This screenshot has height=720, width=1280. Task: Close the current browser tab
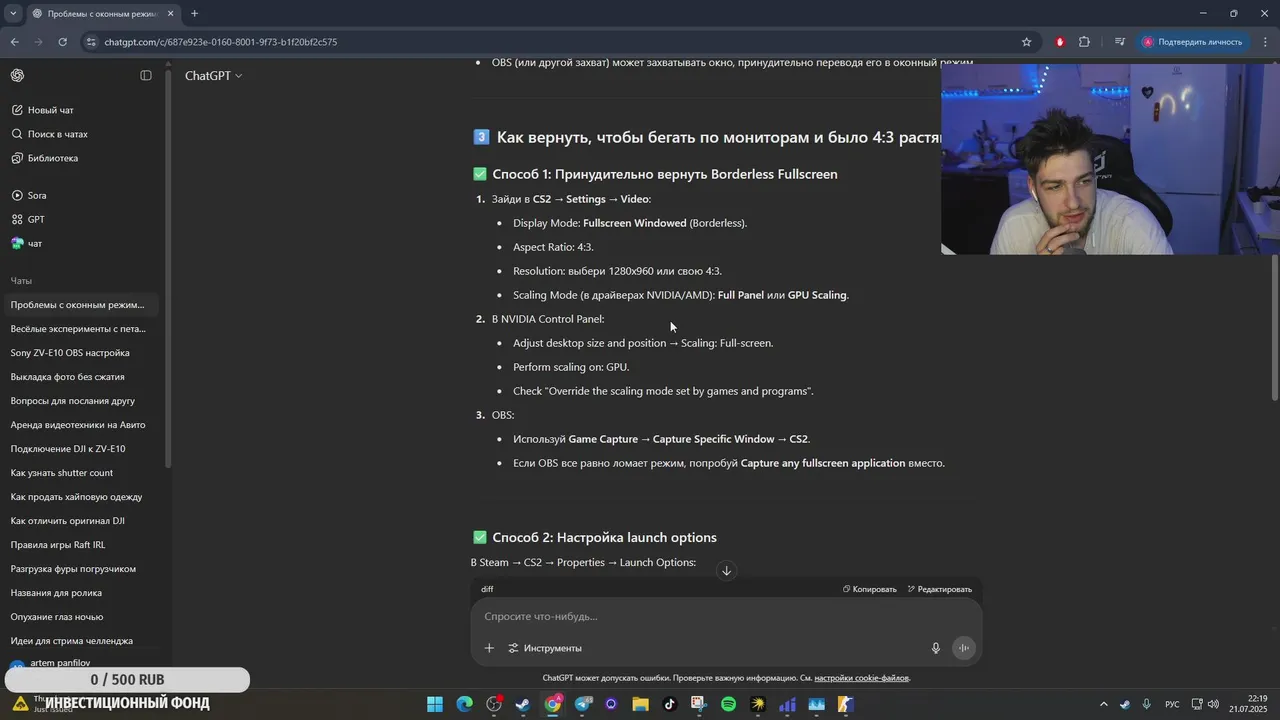coord(171,14)
